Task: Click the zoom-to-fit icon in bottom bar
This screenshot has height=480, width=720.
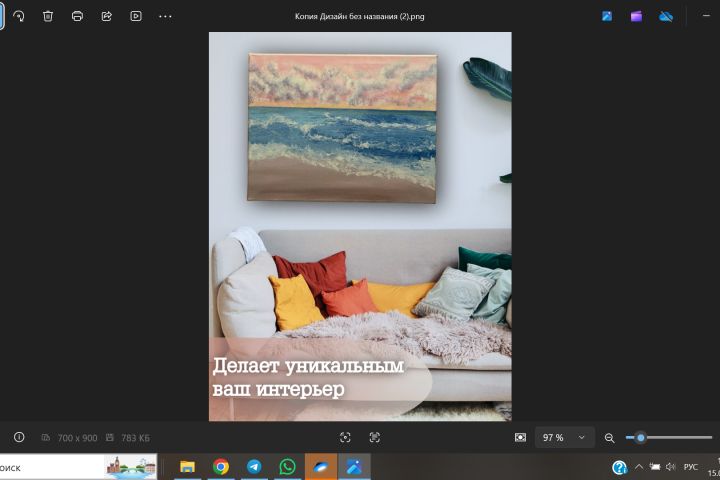Action: [345, 438]
